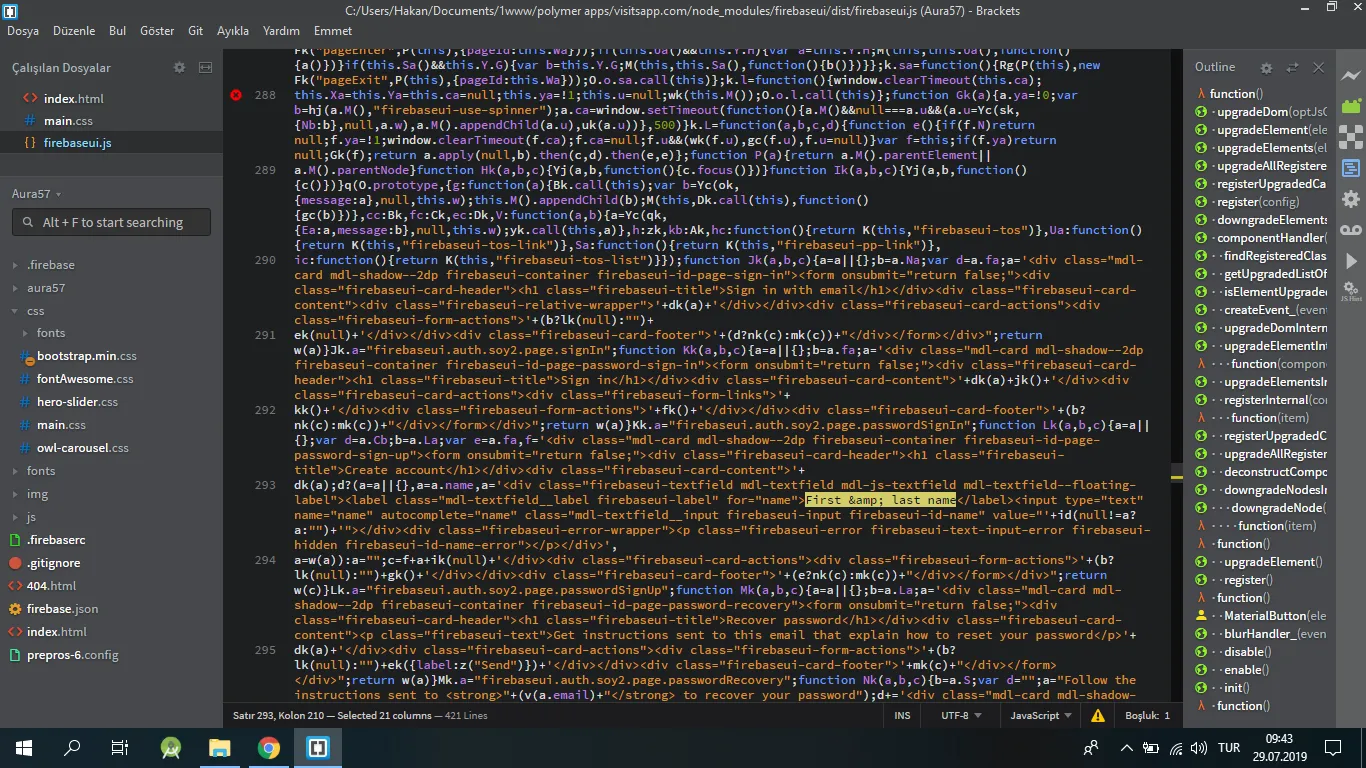Open Android Studio from the taskbar

(170, 747)
